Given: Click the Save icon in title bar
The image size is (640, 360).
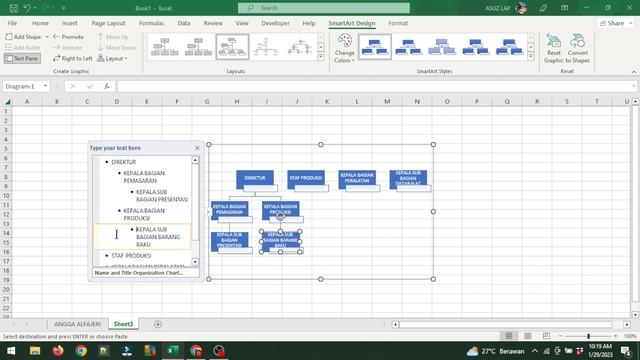Looking at the screenshot, I should coord(13,8).
